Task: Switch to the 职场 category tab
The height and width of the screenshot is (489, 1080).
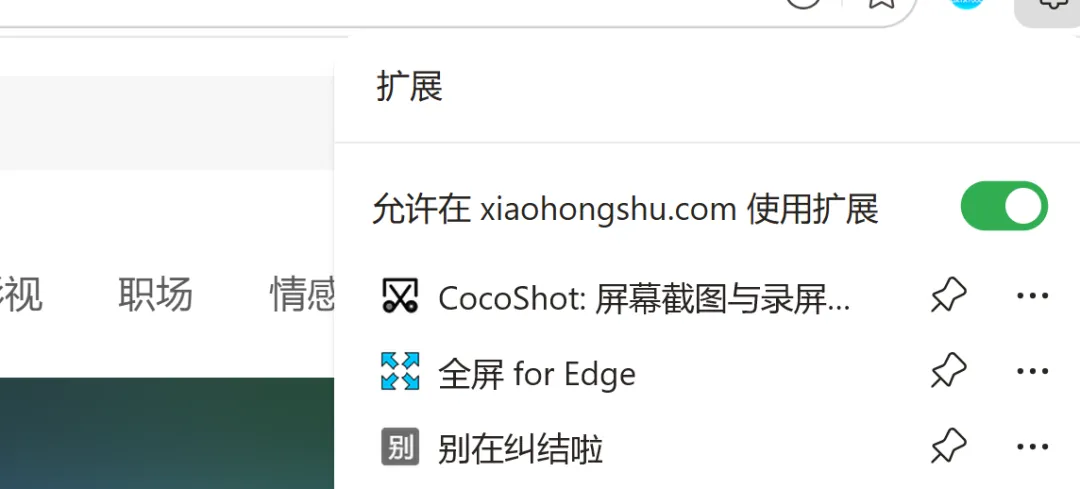Action: click(x=155, y=294)
